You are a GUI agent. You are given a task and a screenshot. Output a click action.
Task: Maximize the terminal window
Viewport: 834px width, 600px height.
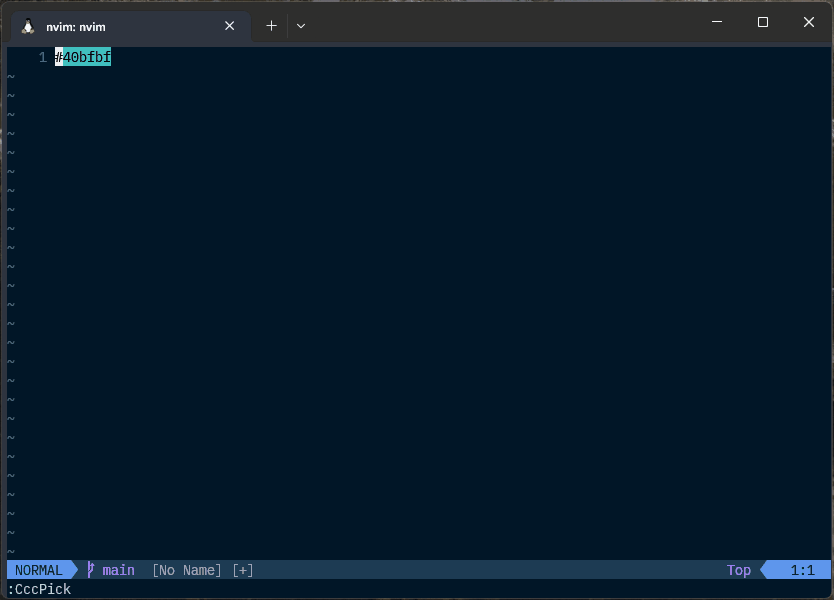763,22
